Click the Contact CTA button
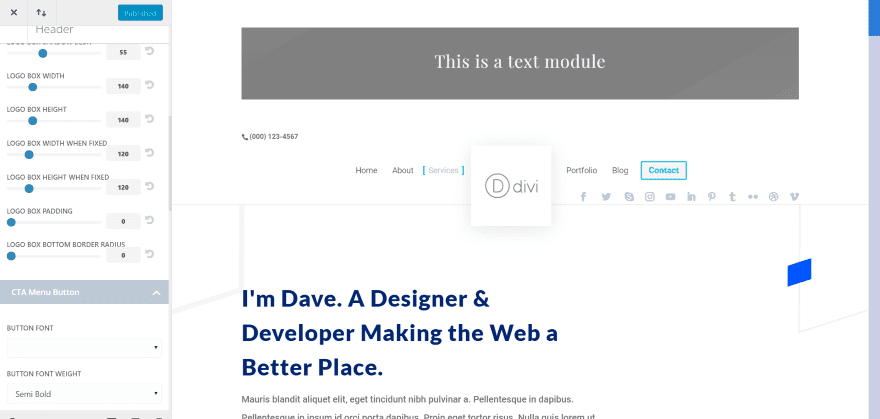 coord(663,170)
